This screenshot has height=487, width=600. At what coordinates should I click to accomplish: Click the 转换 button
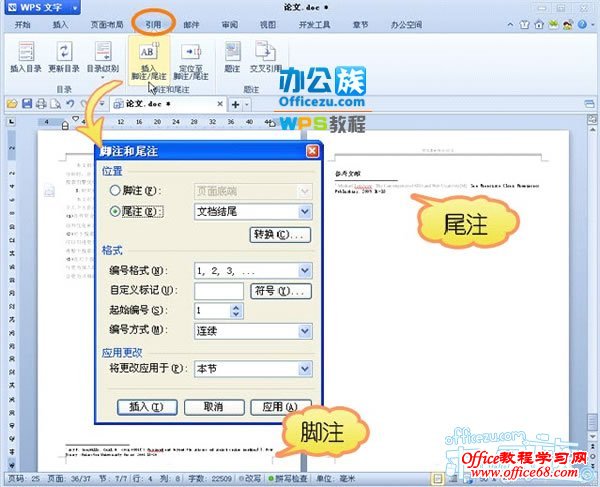pos(280,235)
